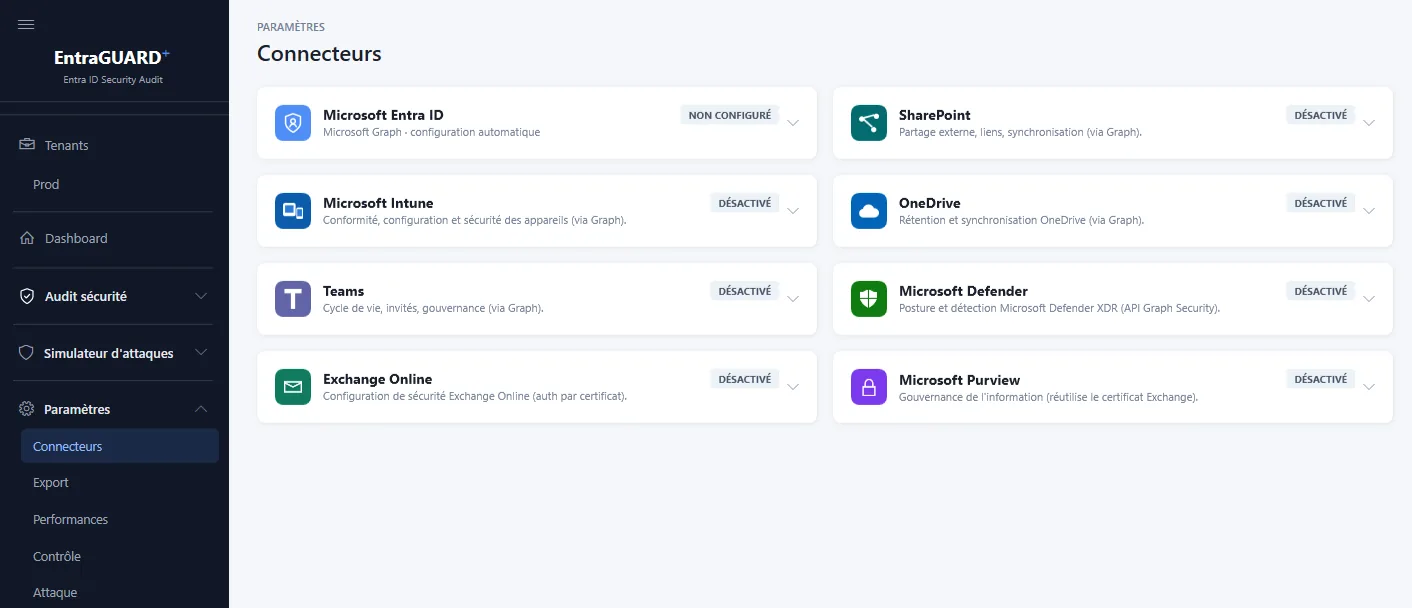Expand the Microsoft Entra ID connector chevron
The height and width of the screenshot is (608, 1412).
[793, 123]
